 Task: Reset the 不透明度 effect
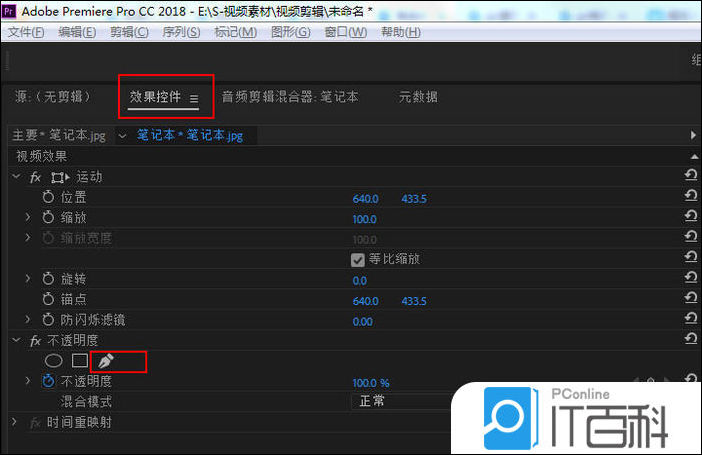(691, 338)
